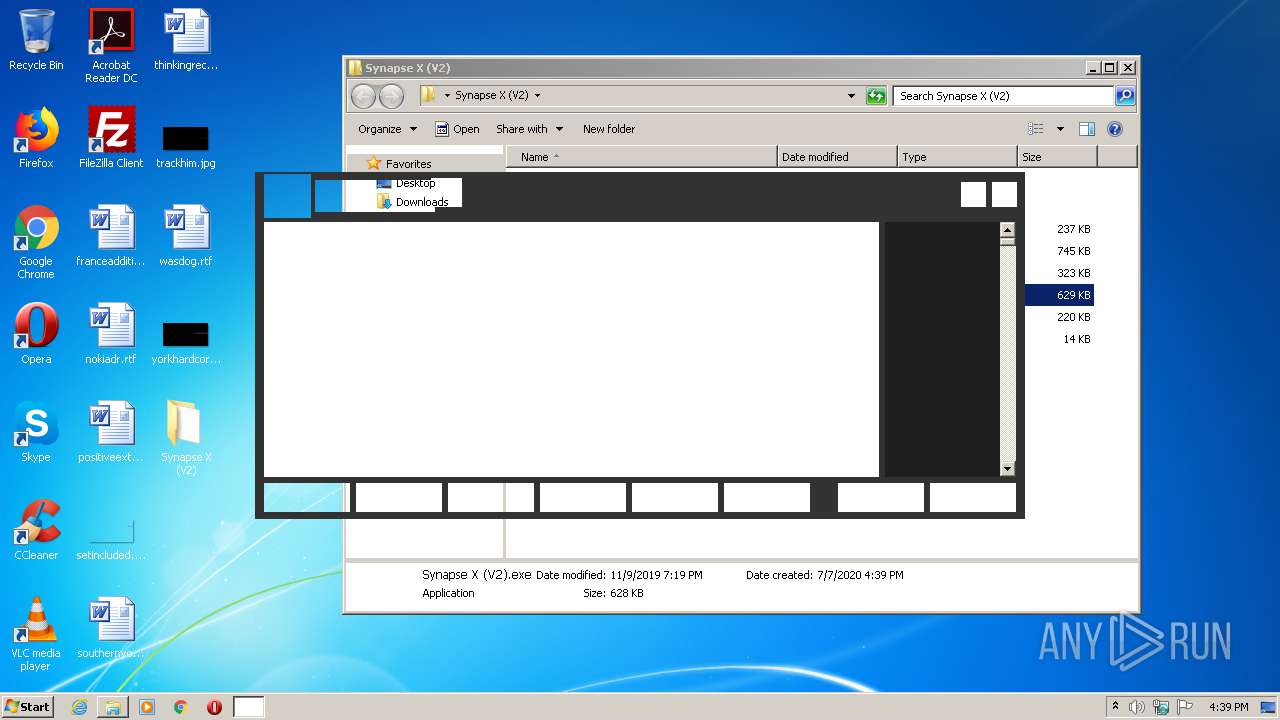Click the Synapse window scrollbar up arrow
This screenshot has width=1280, height=720.
pos(1007,230)
